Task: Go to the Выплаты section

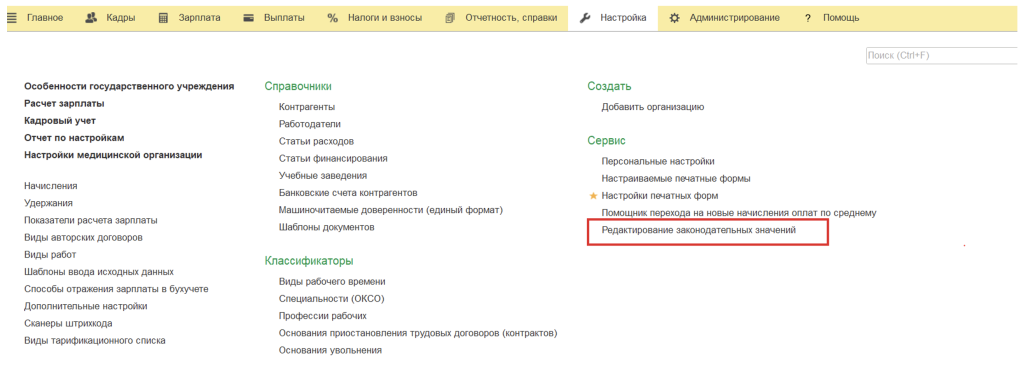Action: coord(284,18)
